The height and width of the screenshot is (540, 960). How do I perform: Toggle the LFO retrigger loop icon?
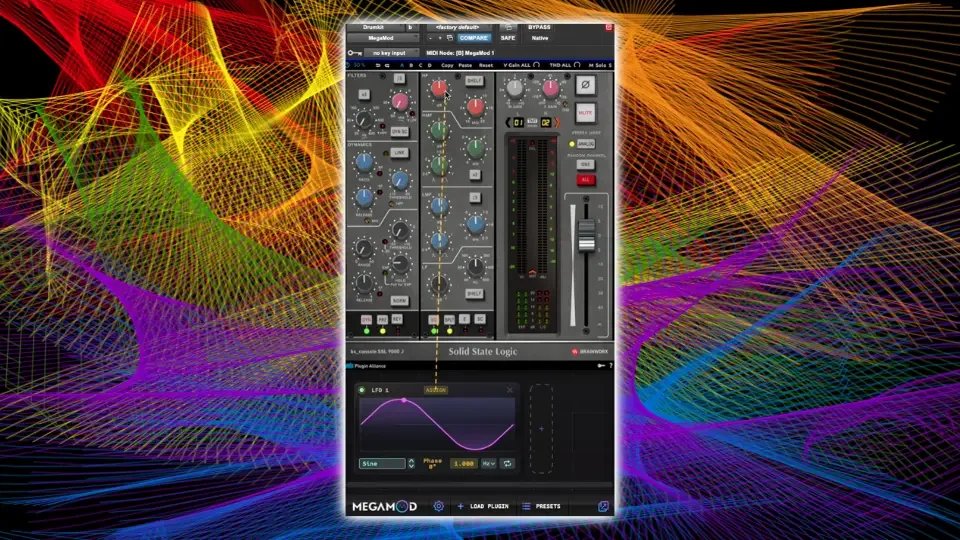click(x=508, y=463)
